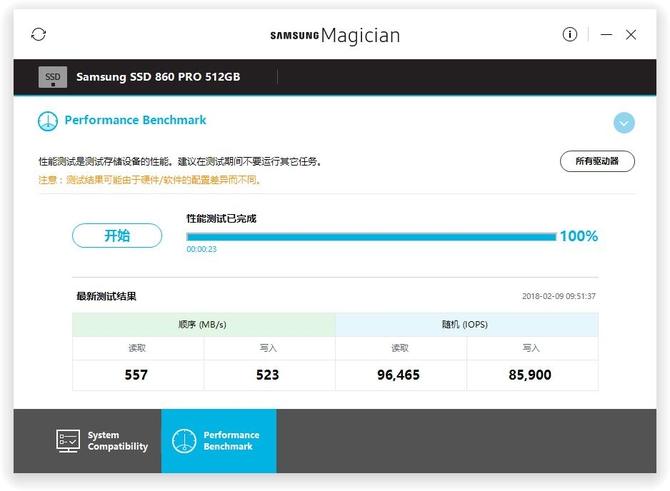Screen dimensions: 670x491
Task: Click the 顺序 (MB/s) column header
Action: point(202,324)
